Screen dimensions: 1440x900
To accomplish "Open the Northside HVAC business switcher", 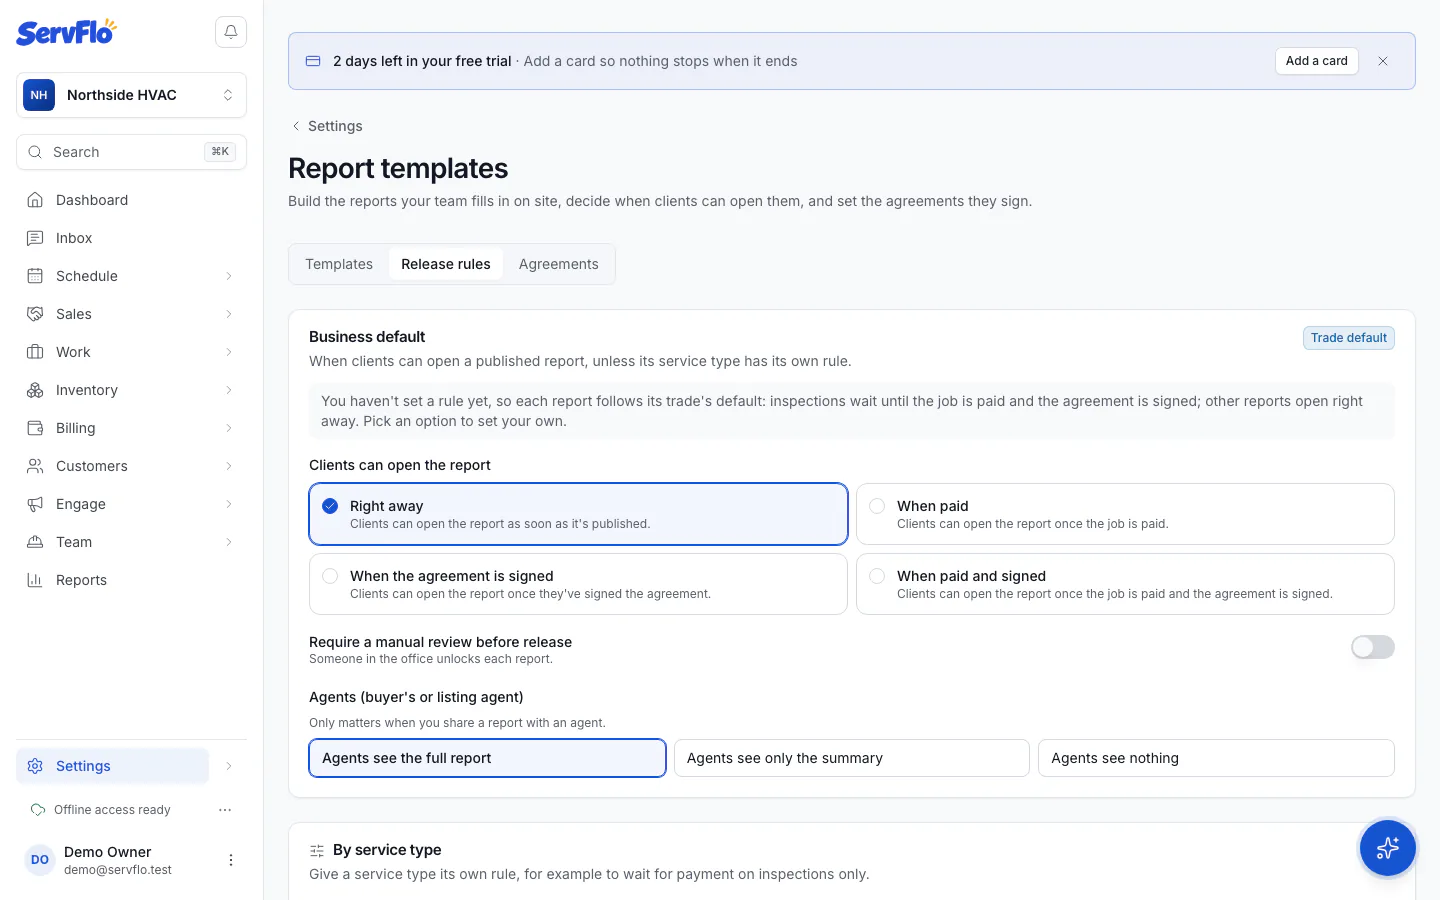I will point(131,95).
